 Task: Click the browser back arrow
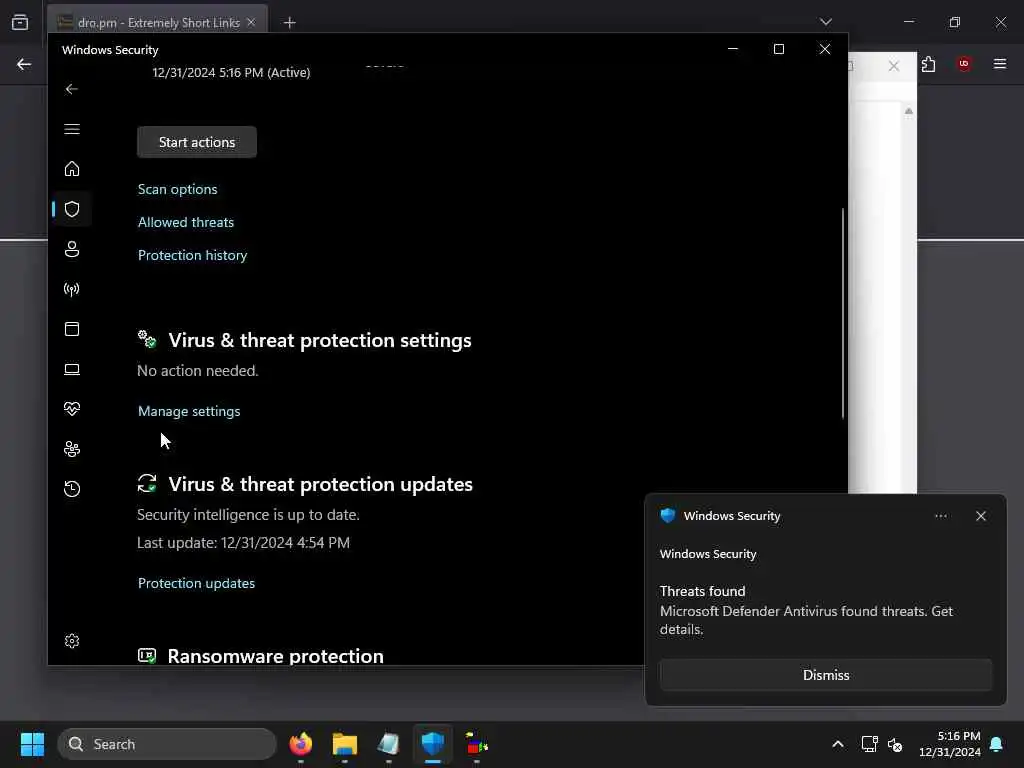[x=24, y=64]
